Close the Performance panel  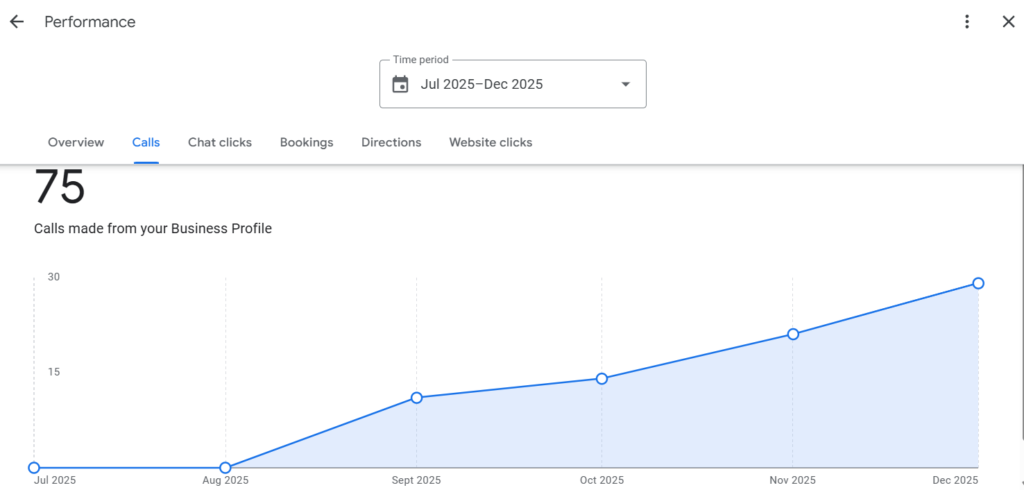point(1008,22)
